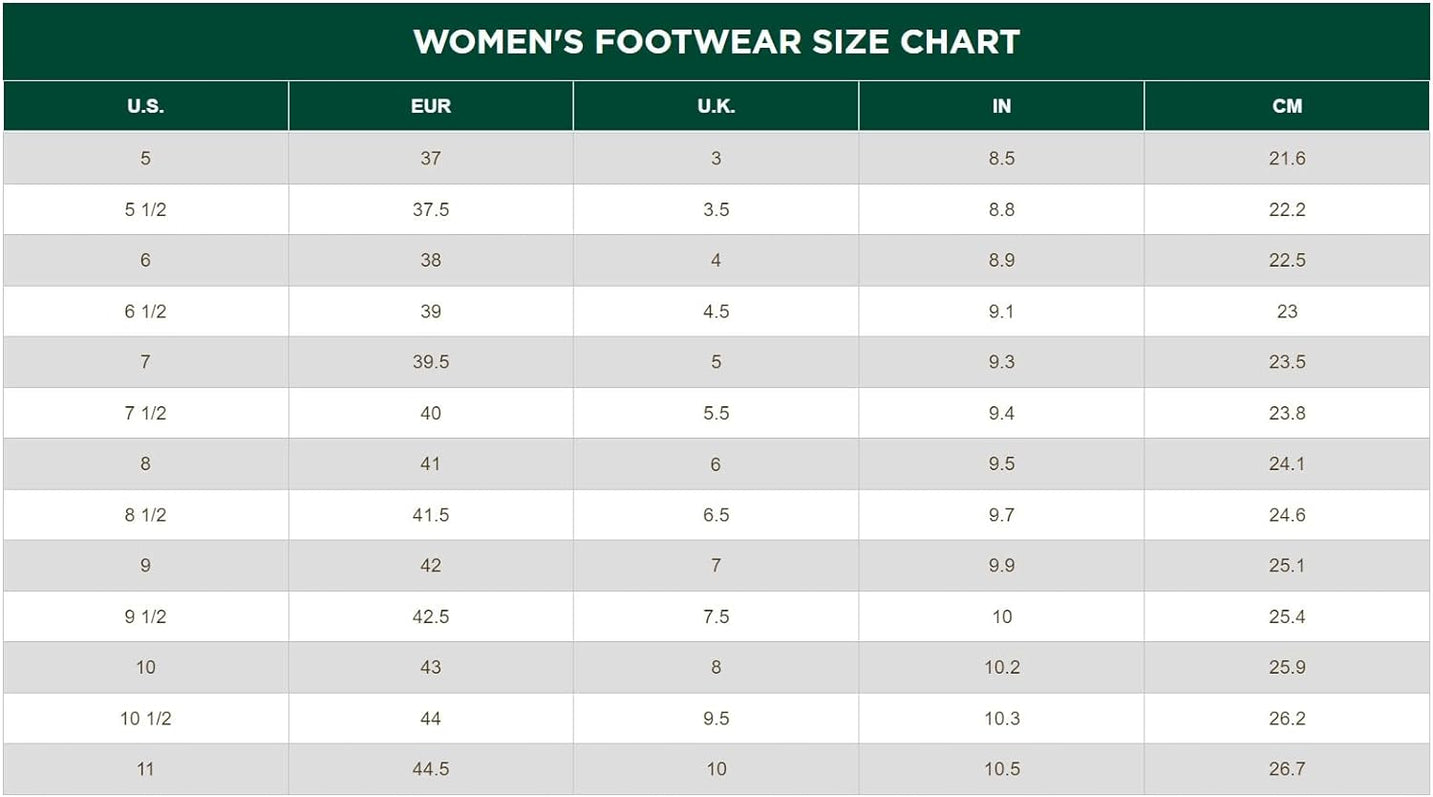1433x797 pixels.
Task: Select U.S. size 10 1/2 cell
Action: (146, 719)
